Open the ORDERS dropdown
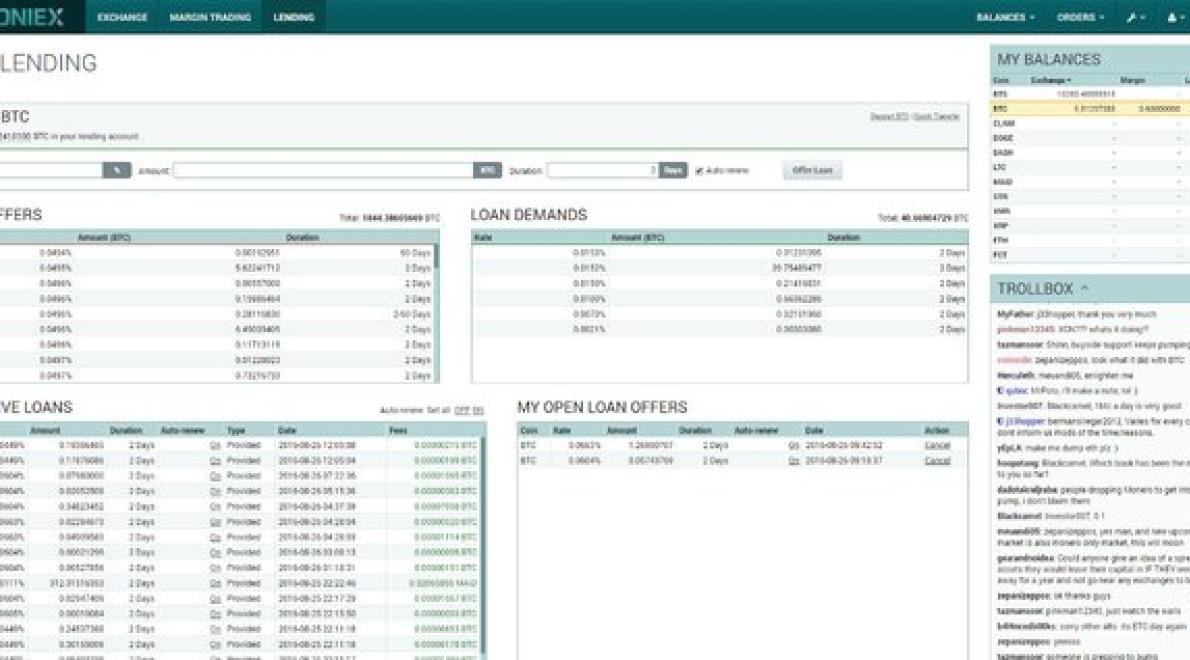1190x660 pixels. 1075,17
